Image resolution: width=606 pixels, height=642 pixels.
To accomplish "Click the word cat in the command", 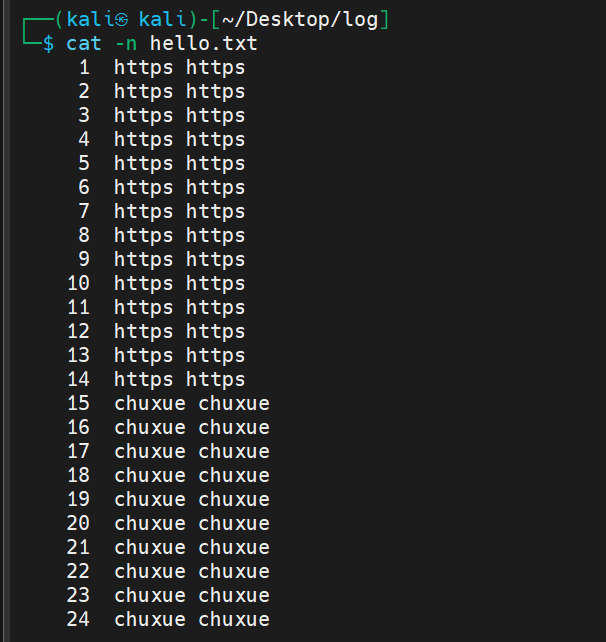I will coord(84,44).
